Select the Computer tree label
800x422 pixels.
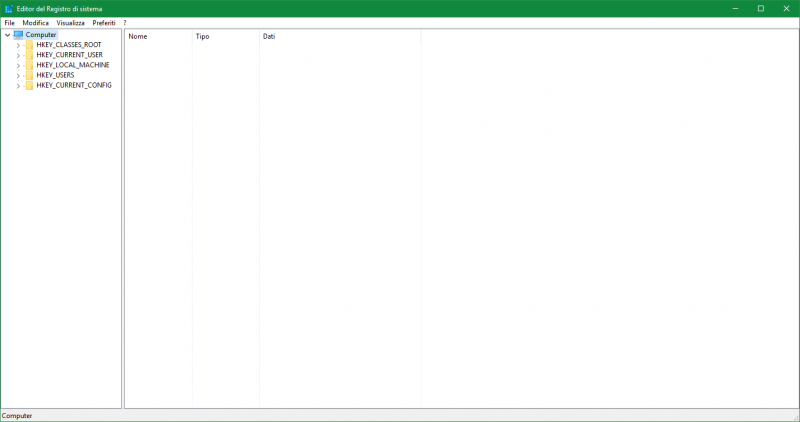click(41, 35)
